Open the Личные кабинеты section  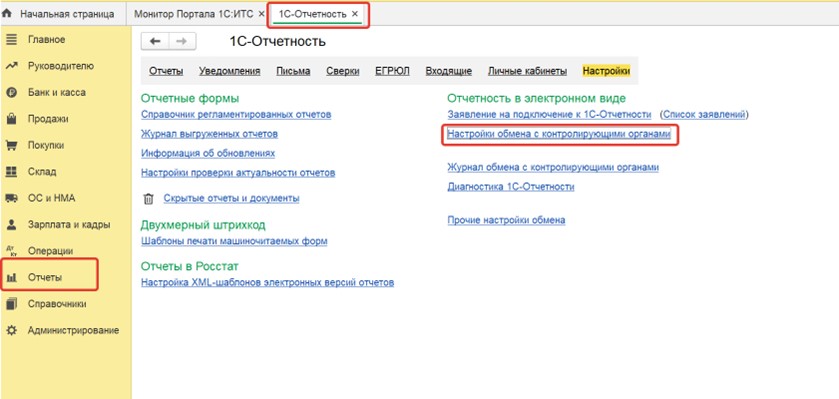coord(527,71)
